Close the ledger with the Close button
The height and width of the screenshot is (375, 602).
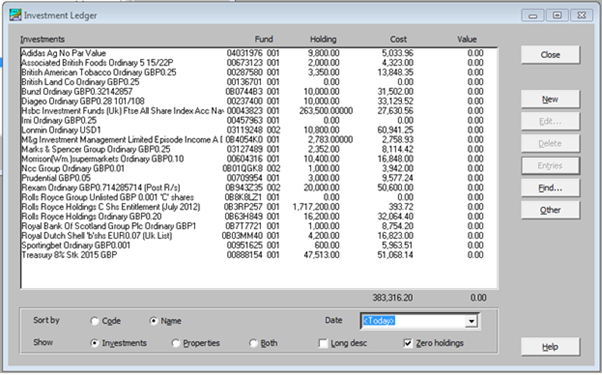click(x=550, y=55)
